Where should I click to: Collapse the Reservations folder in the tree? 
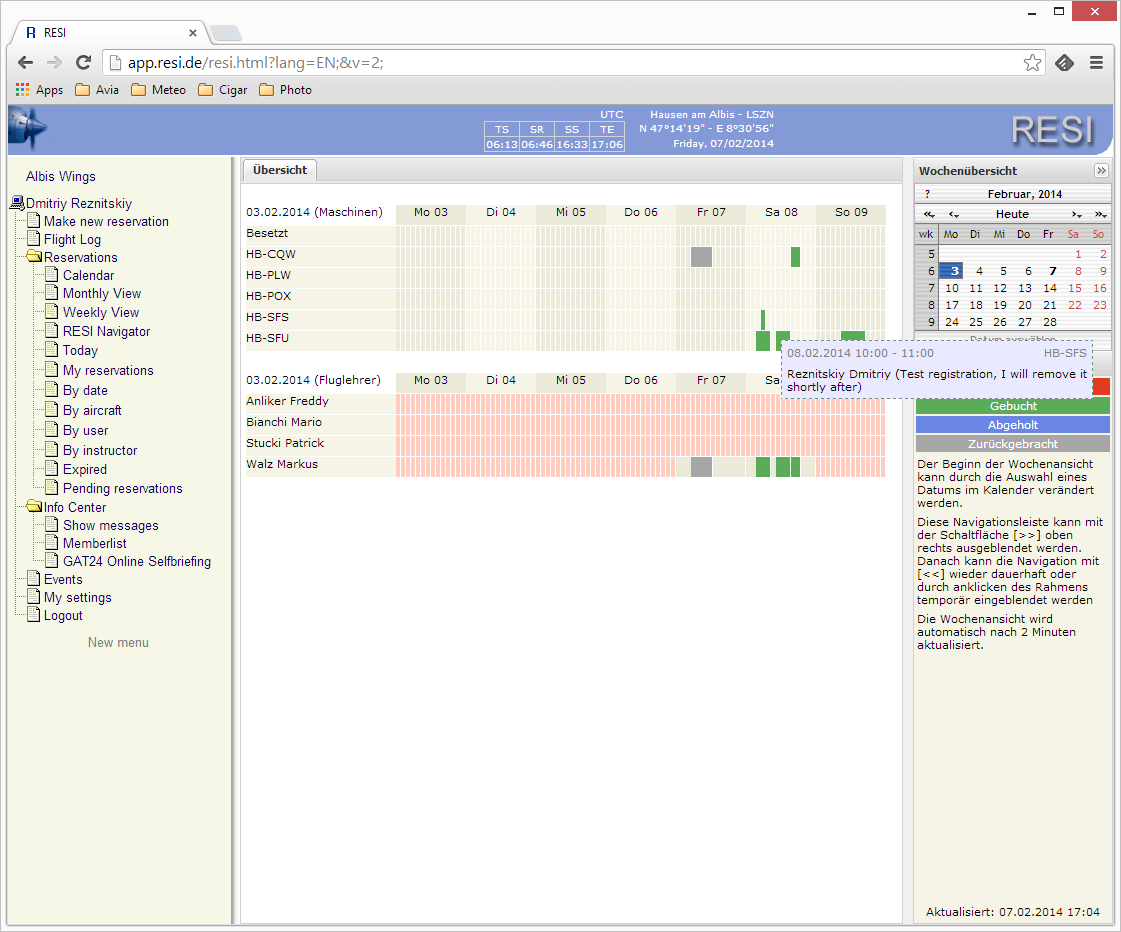click(x=34, y=257)
